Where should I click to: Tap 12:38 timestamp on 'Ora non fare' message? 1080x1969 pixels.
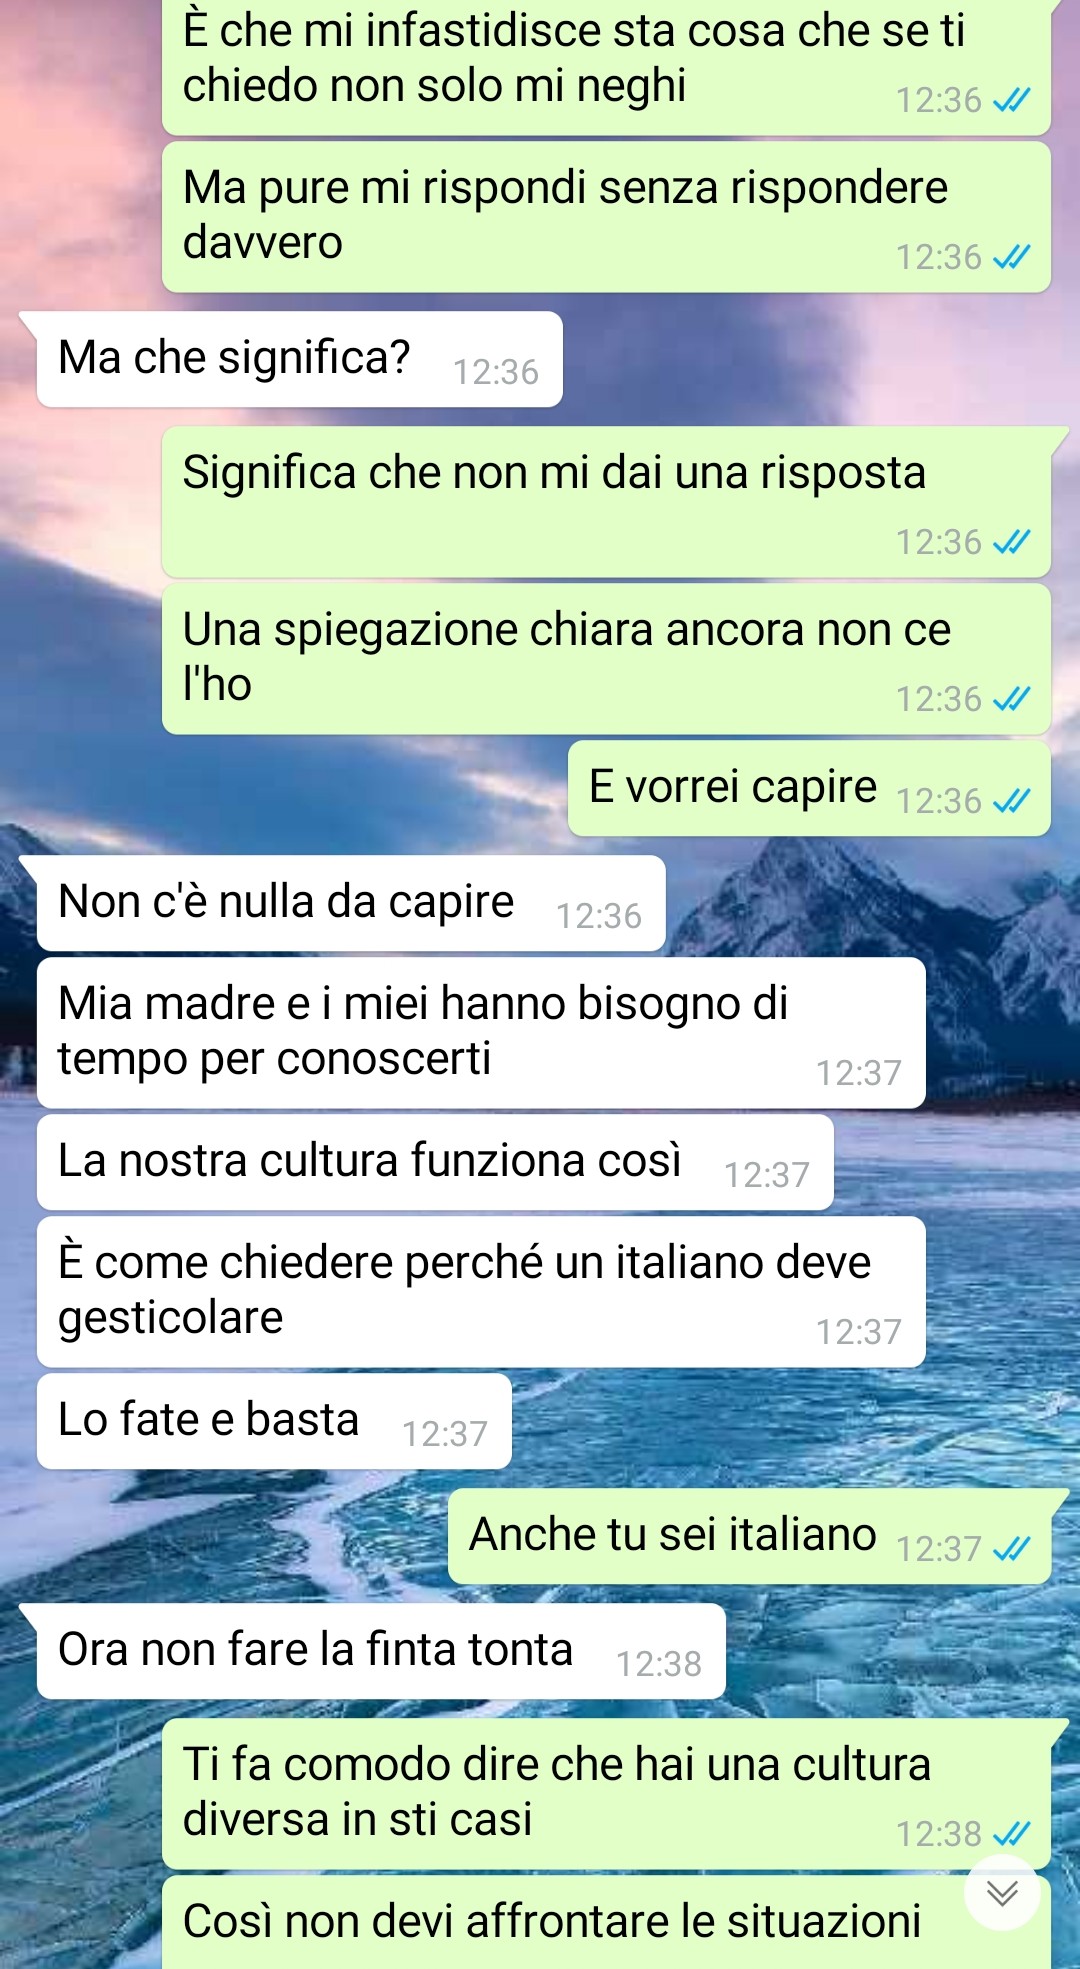click(659, 1664)
